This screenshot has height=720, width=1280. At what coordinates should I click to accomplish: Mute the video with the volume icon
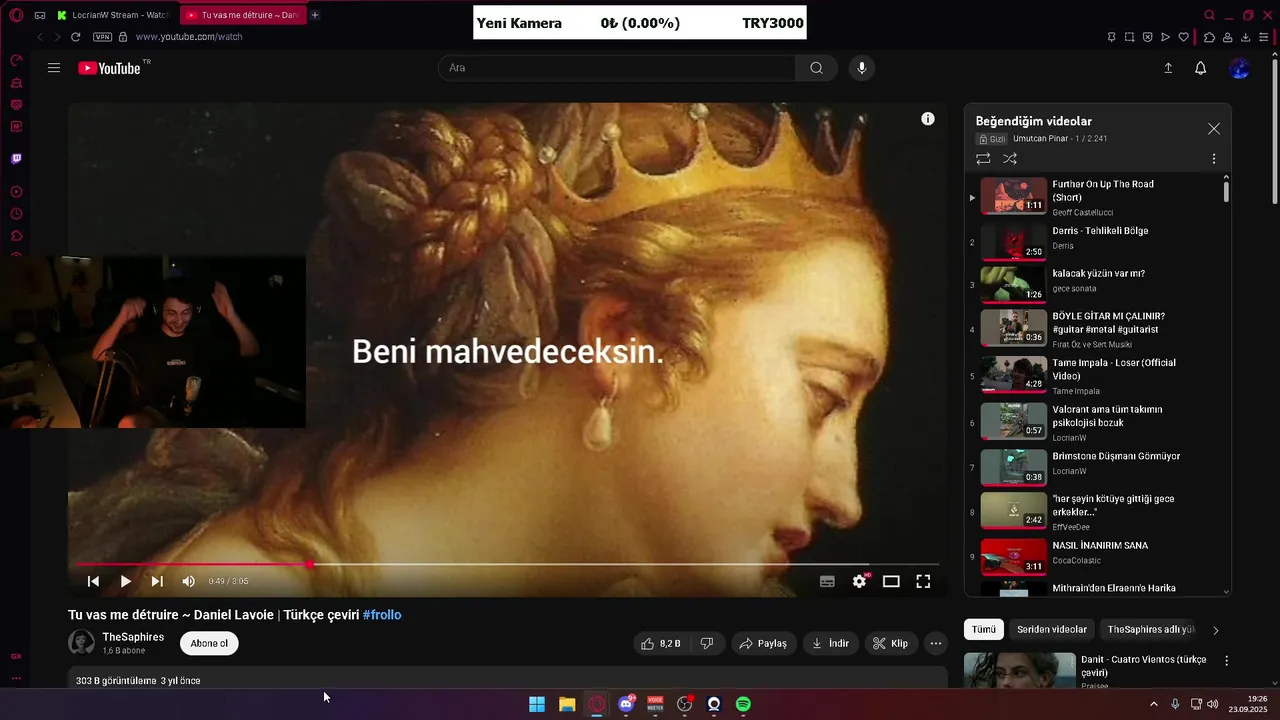(x=189, y=581)
